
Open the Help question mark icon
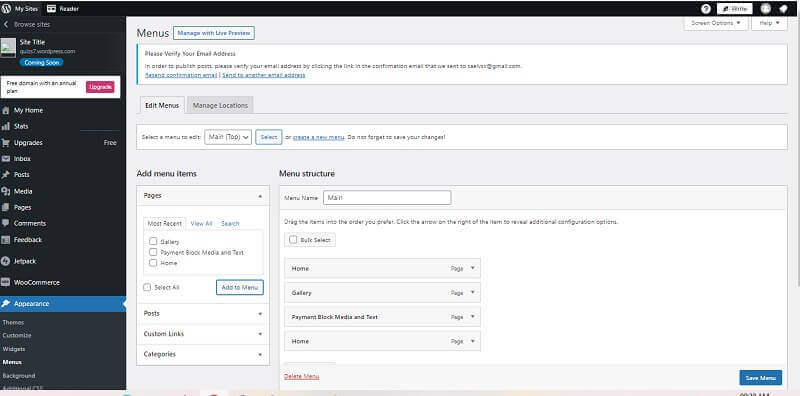coord(706,9)
